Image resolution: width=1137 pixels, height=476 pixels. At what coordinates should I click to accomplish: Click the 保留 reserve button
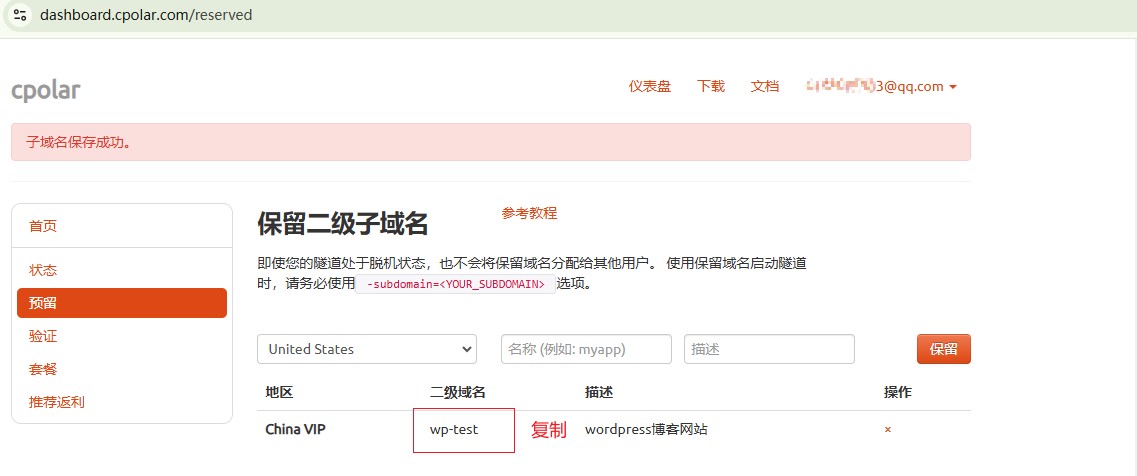(943, 349)
